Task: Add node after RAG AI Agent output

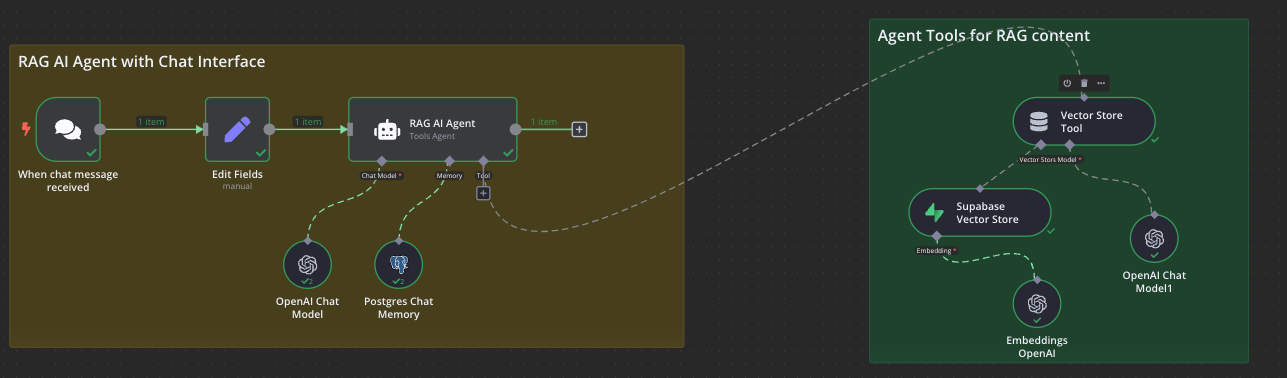Action: tap(580, 129)
